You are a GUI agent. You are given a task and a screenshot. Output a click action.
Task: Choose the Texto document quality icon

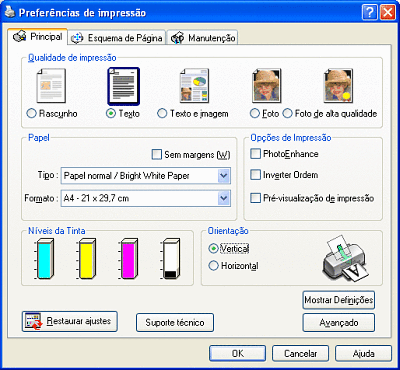click(x=123, y=86)
